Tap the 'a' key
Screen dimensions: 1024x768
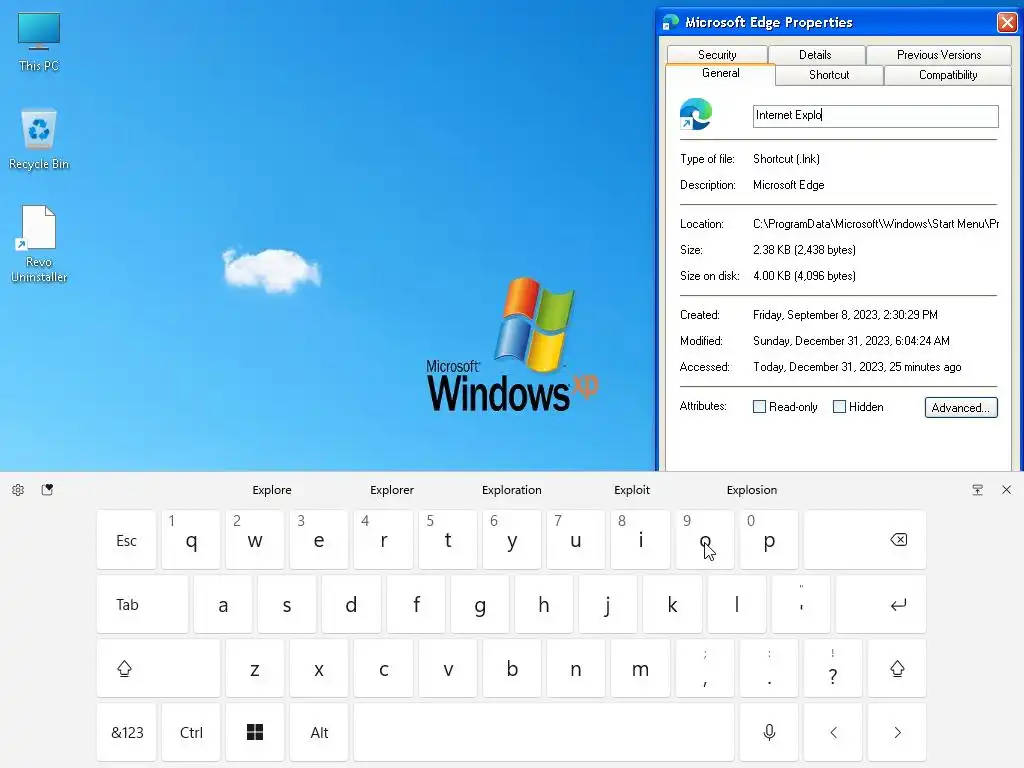(x=223, y=604)
